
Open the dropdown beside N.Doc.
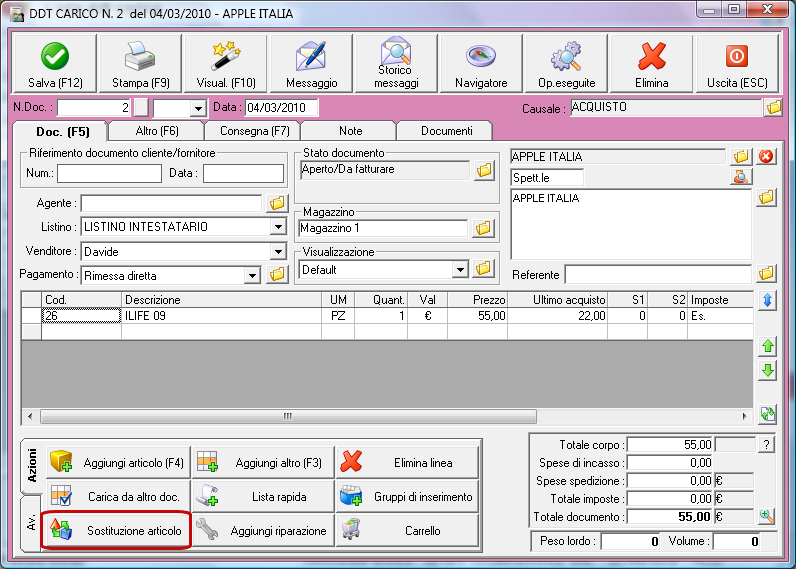pos(198,108)
